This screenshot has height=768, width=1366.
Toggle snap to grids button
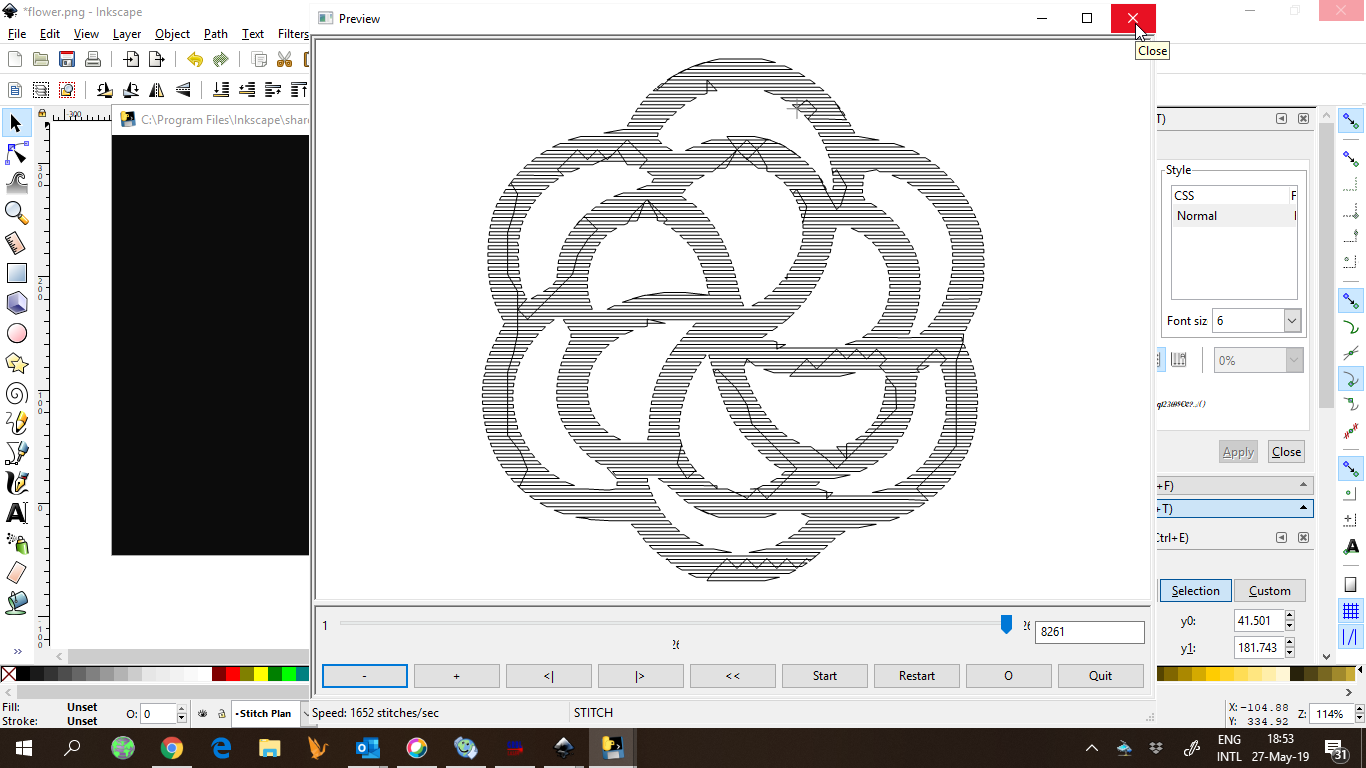tap(1351, 611)
